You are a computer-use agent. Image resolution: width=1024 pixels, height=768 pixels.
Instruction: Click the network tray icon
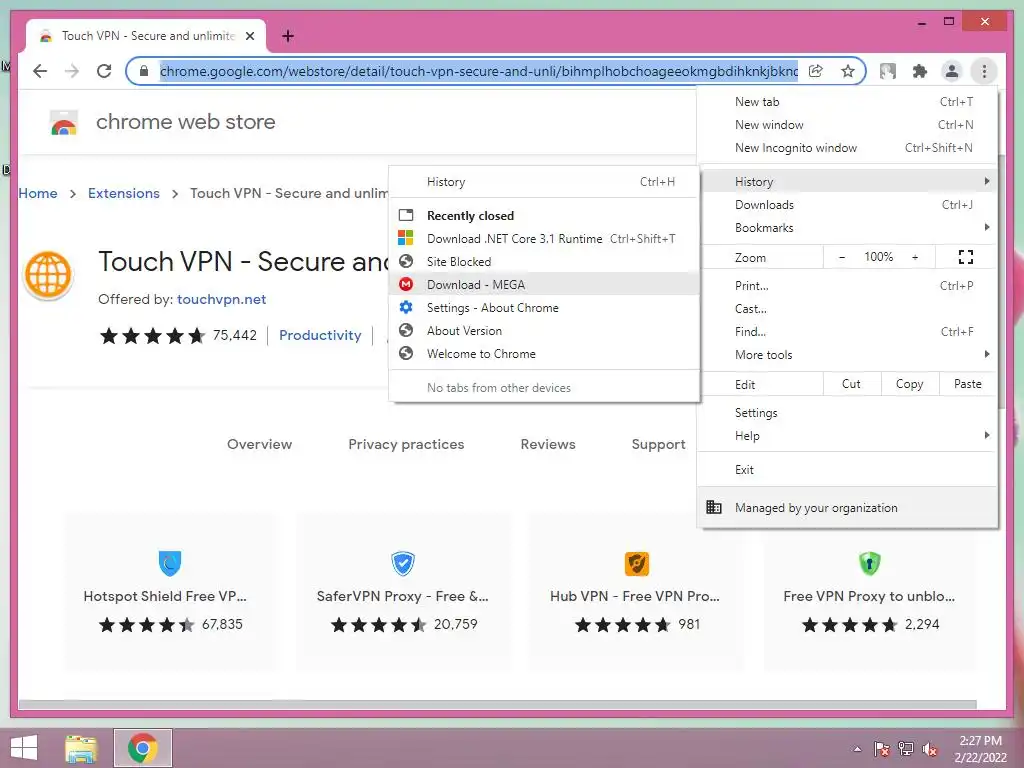point(906,749)
